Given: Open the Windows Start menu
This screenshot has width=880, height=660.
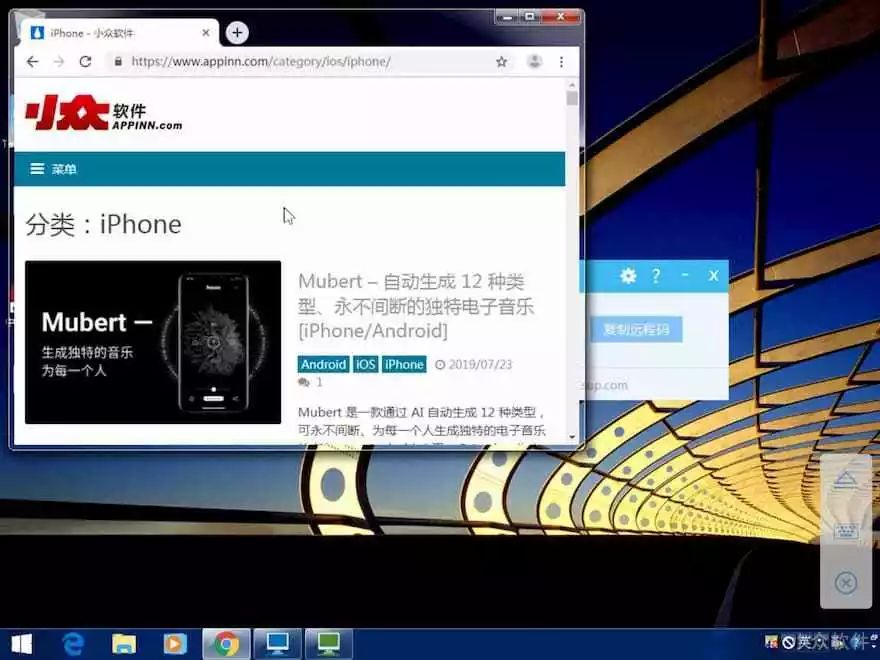Looking at the screenshot, I should tap(22, 644).
